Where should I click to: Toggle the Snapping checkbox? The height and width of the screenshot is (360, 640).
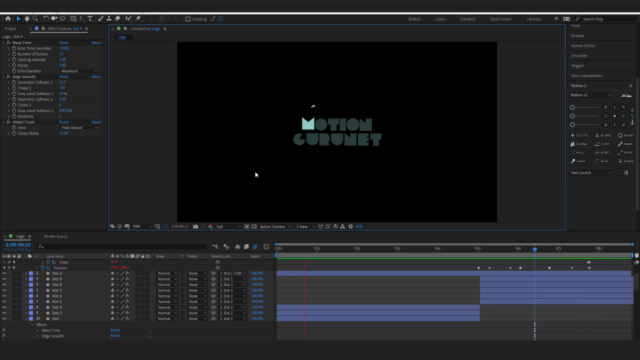(188, 19)
